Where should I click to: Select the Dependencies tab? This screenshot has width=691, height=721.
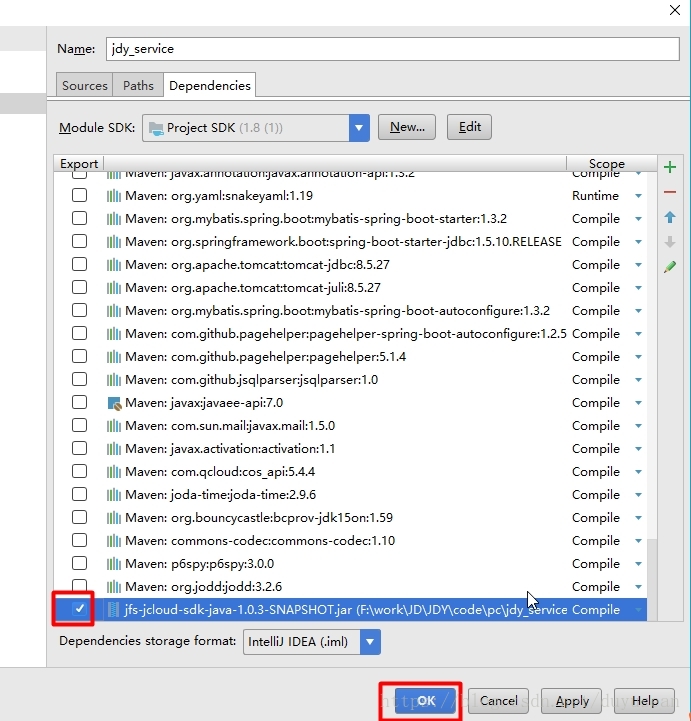[210, 86]
